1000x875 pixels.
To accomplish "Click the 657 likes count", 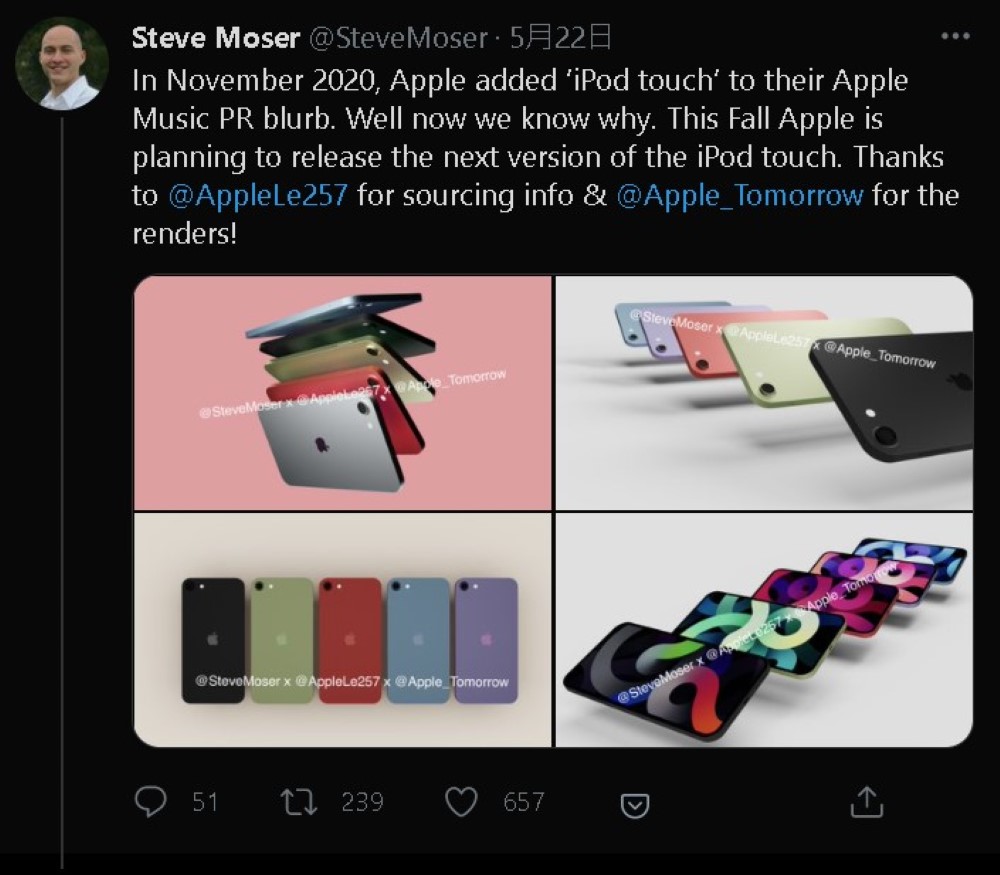I will (524, 802).
